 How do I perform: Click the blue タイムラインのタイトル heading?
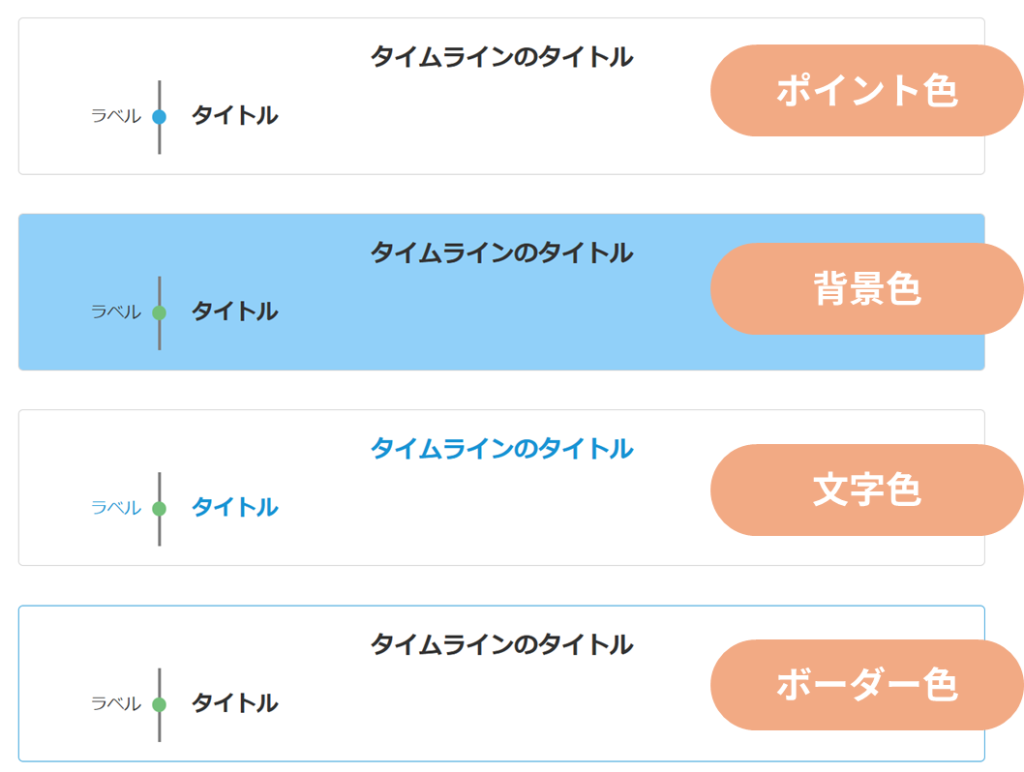point(501,449)
